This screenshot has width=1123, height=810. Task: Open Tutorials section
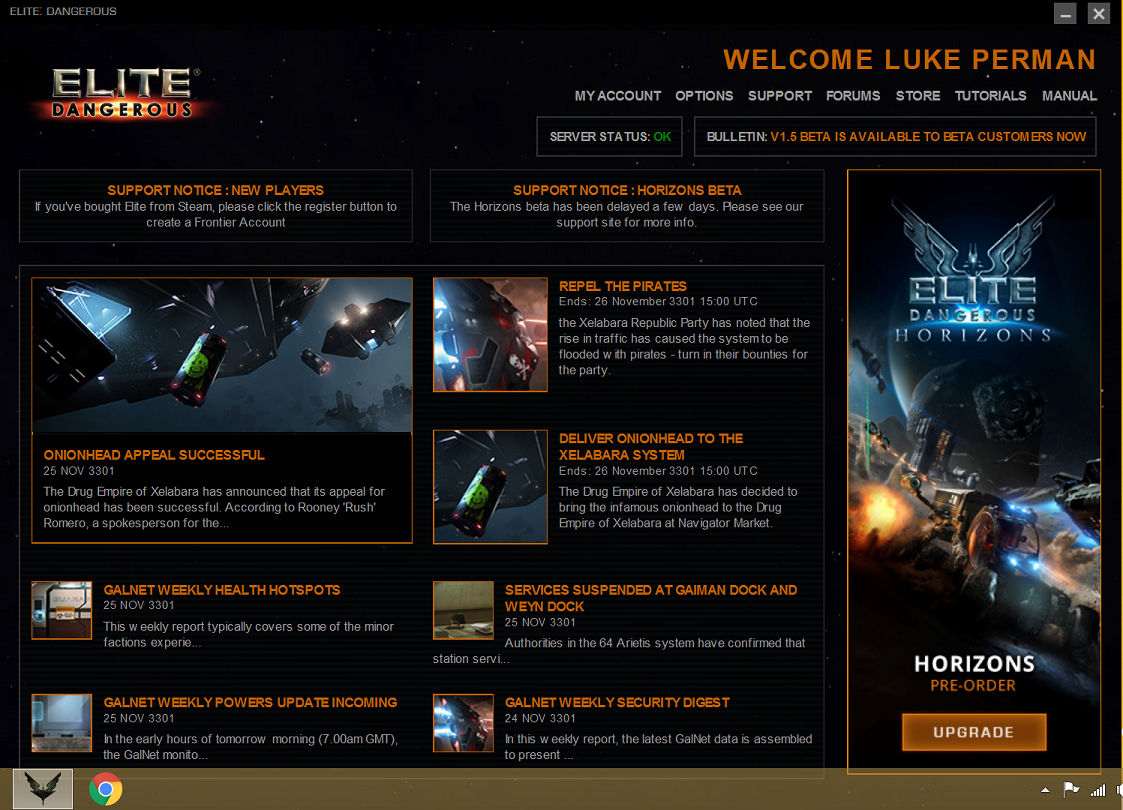991,96
